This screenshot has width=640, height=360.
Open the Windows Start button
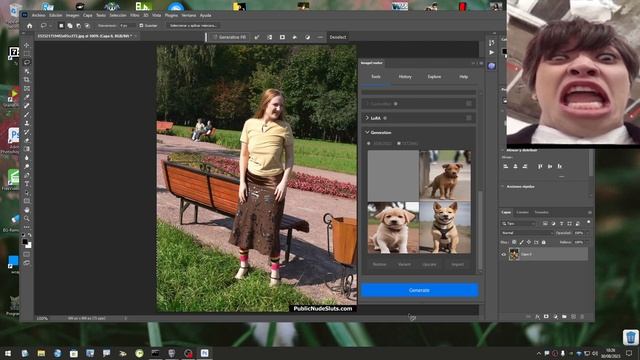coord(7,353)
